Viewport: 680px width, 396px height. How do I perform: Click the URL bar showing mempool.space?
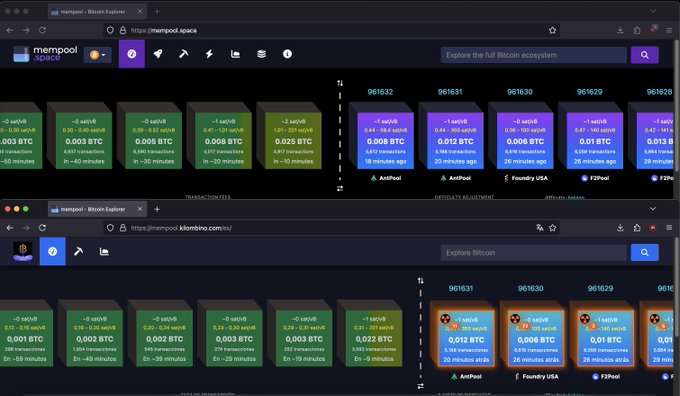(x=332, y=30)
